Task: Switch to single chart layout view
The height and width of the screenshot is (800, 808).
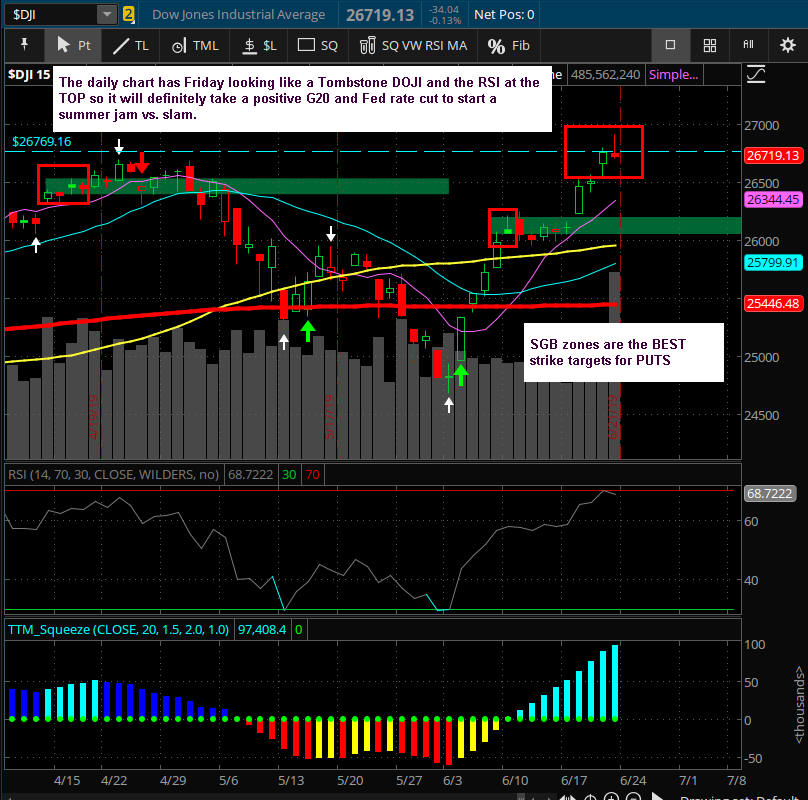Action: [x=670, y=45]
